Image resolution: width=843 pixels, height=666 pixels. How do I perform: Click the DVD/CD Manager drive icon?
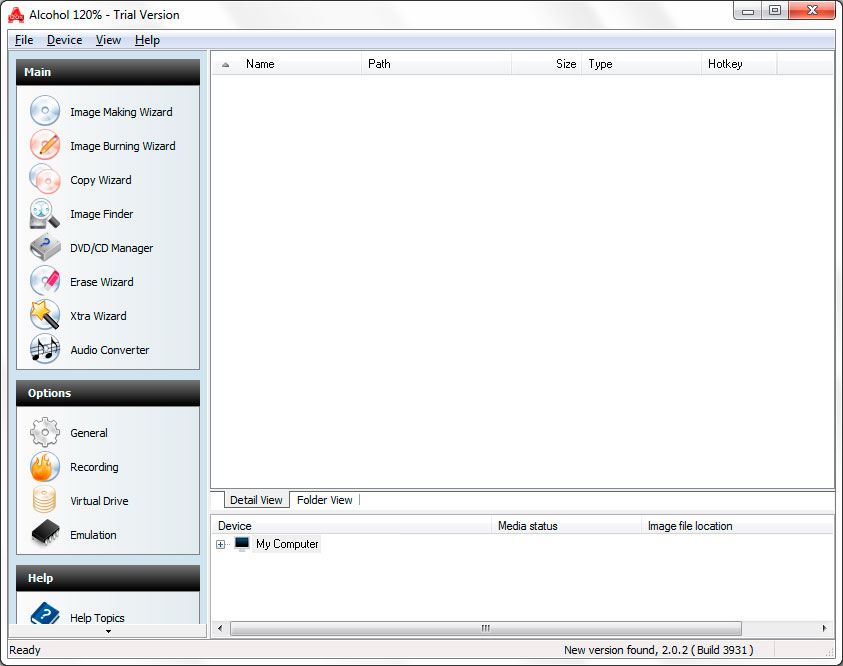pyautogui.click(x=45, y=247)
